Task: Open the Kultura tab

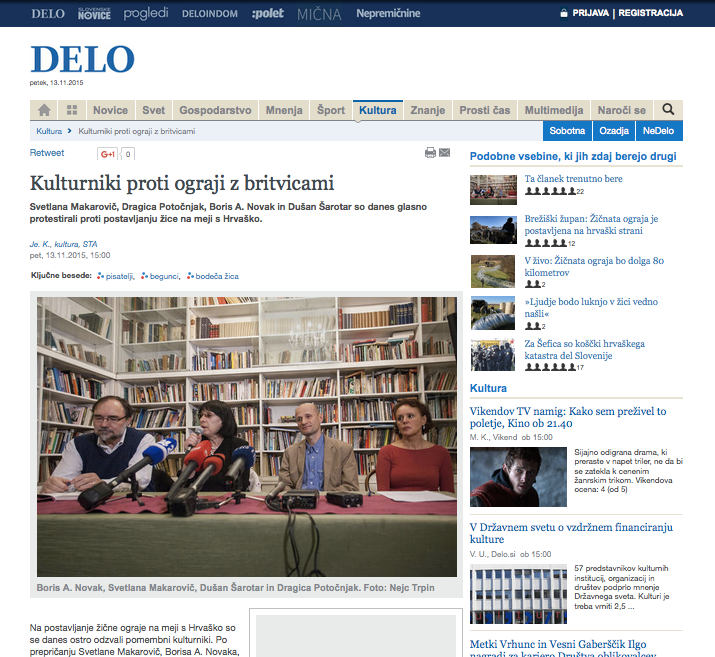Action: 378,110
